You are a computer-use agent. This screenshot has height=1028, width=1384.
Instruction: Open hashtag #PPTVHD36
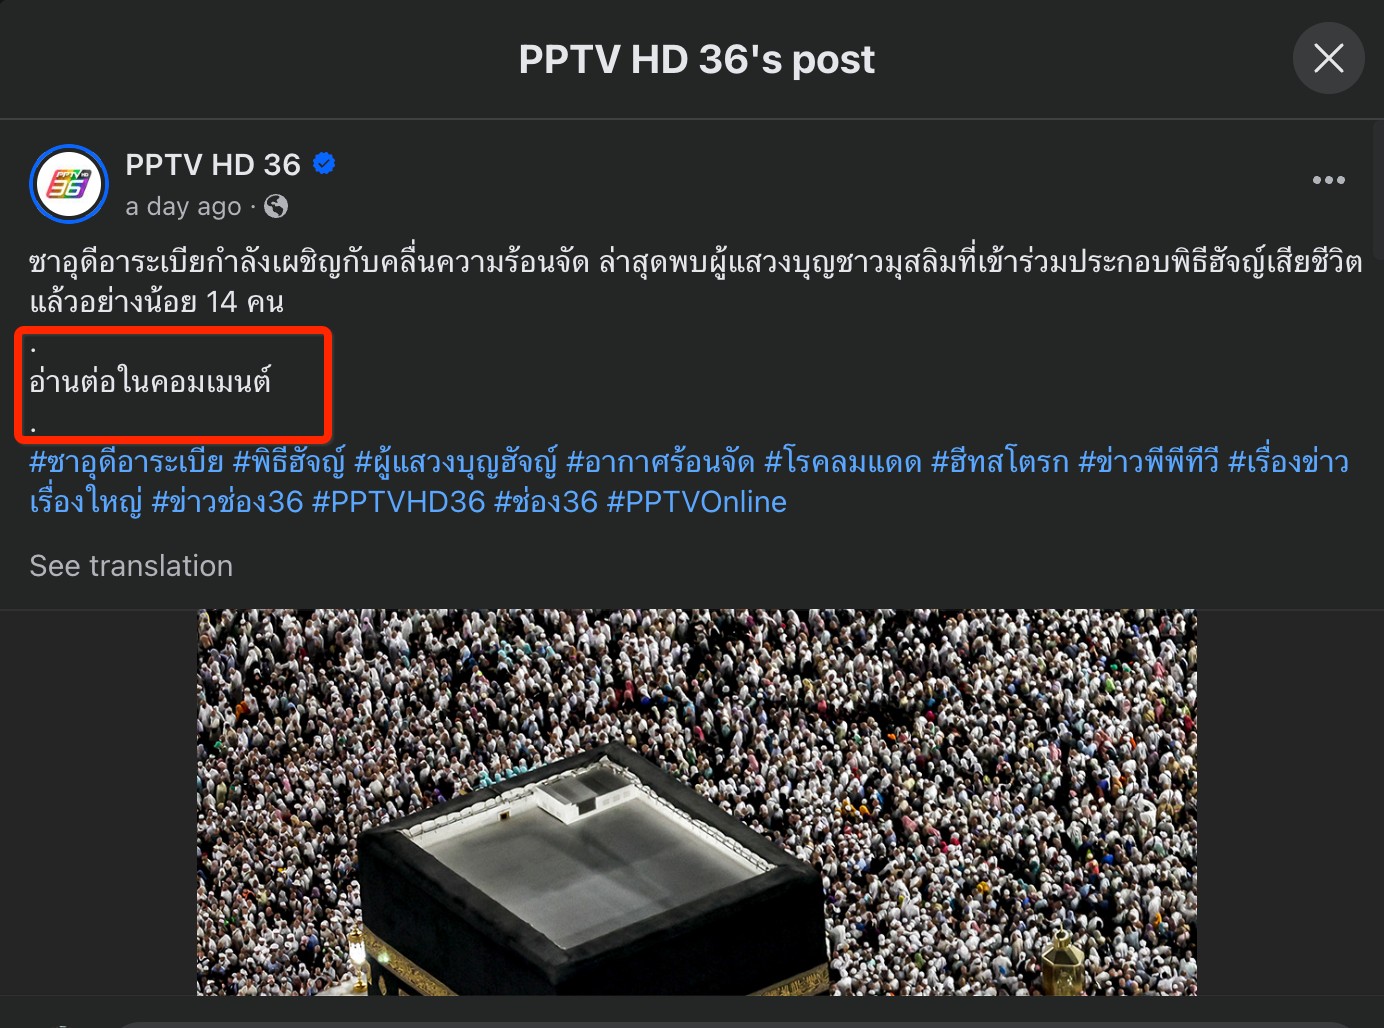point(399,502)
